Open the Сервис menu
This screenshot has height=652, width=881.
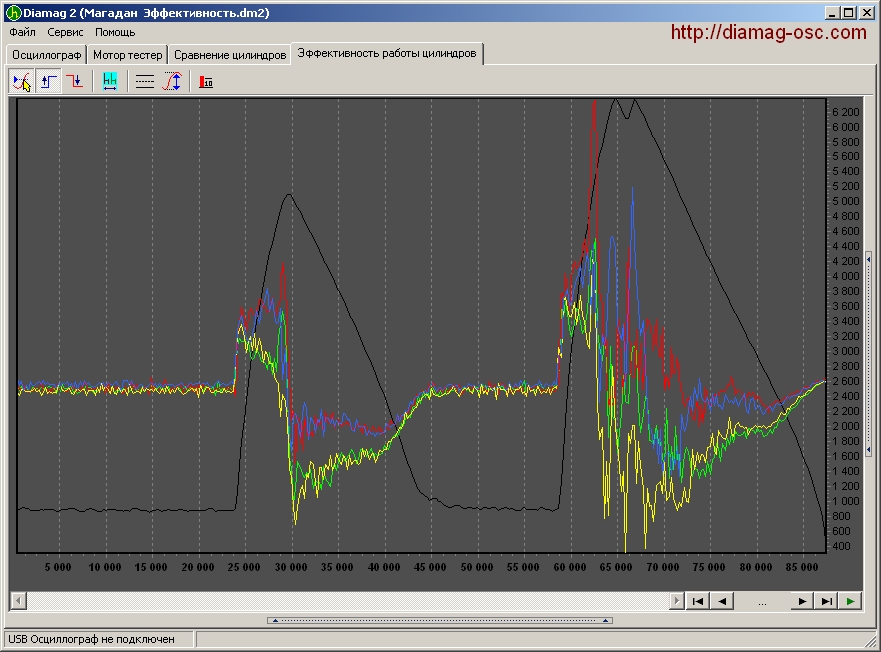pos(65,32)
